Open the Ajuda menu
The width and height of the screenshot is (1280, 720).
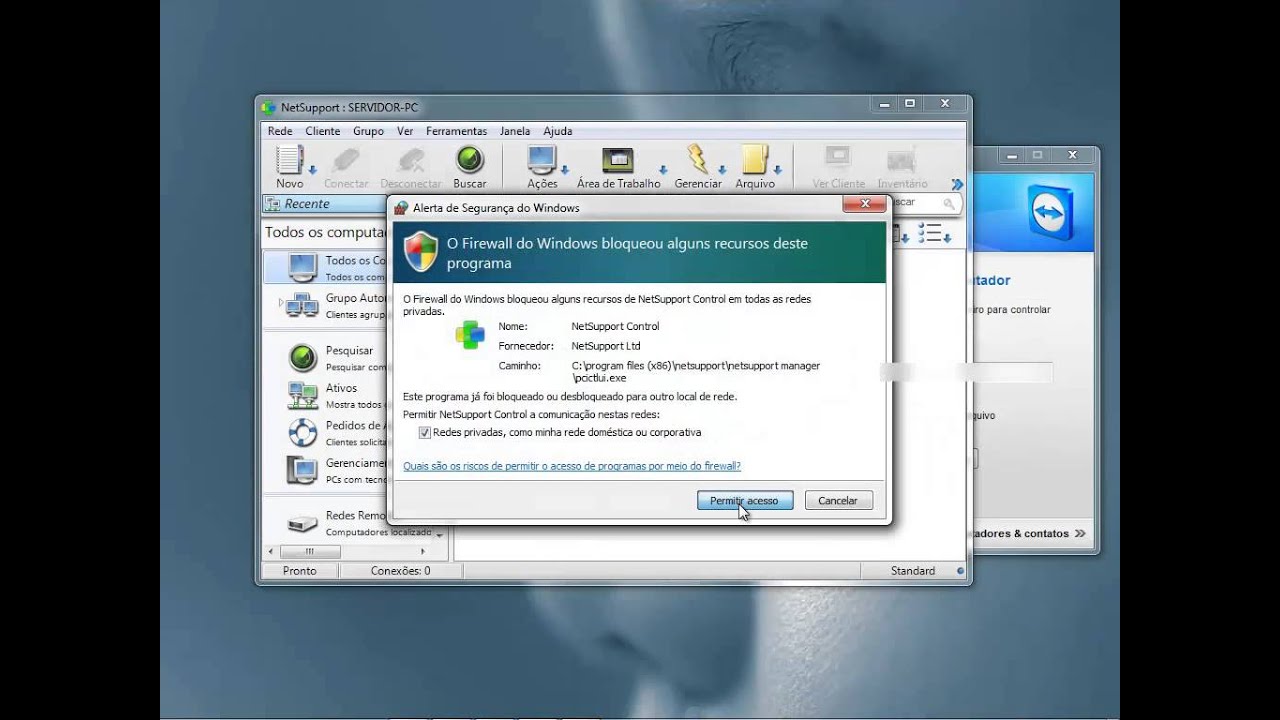[x=558, y=131]
